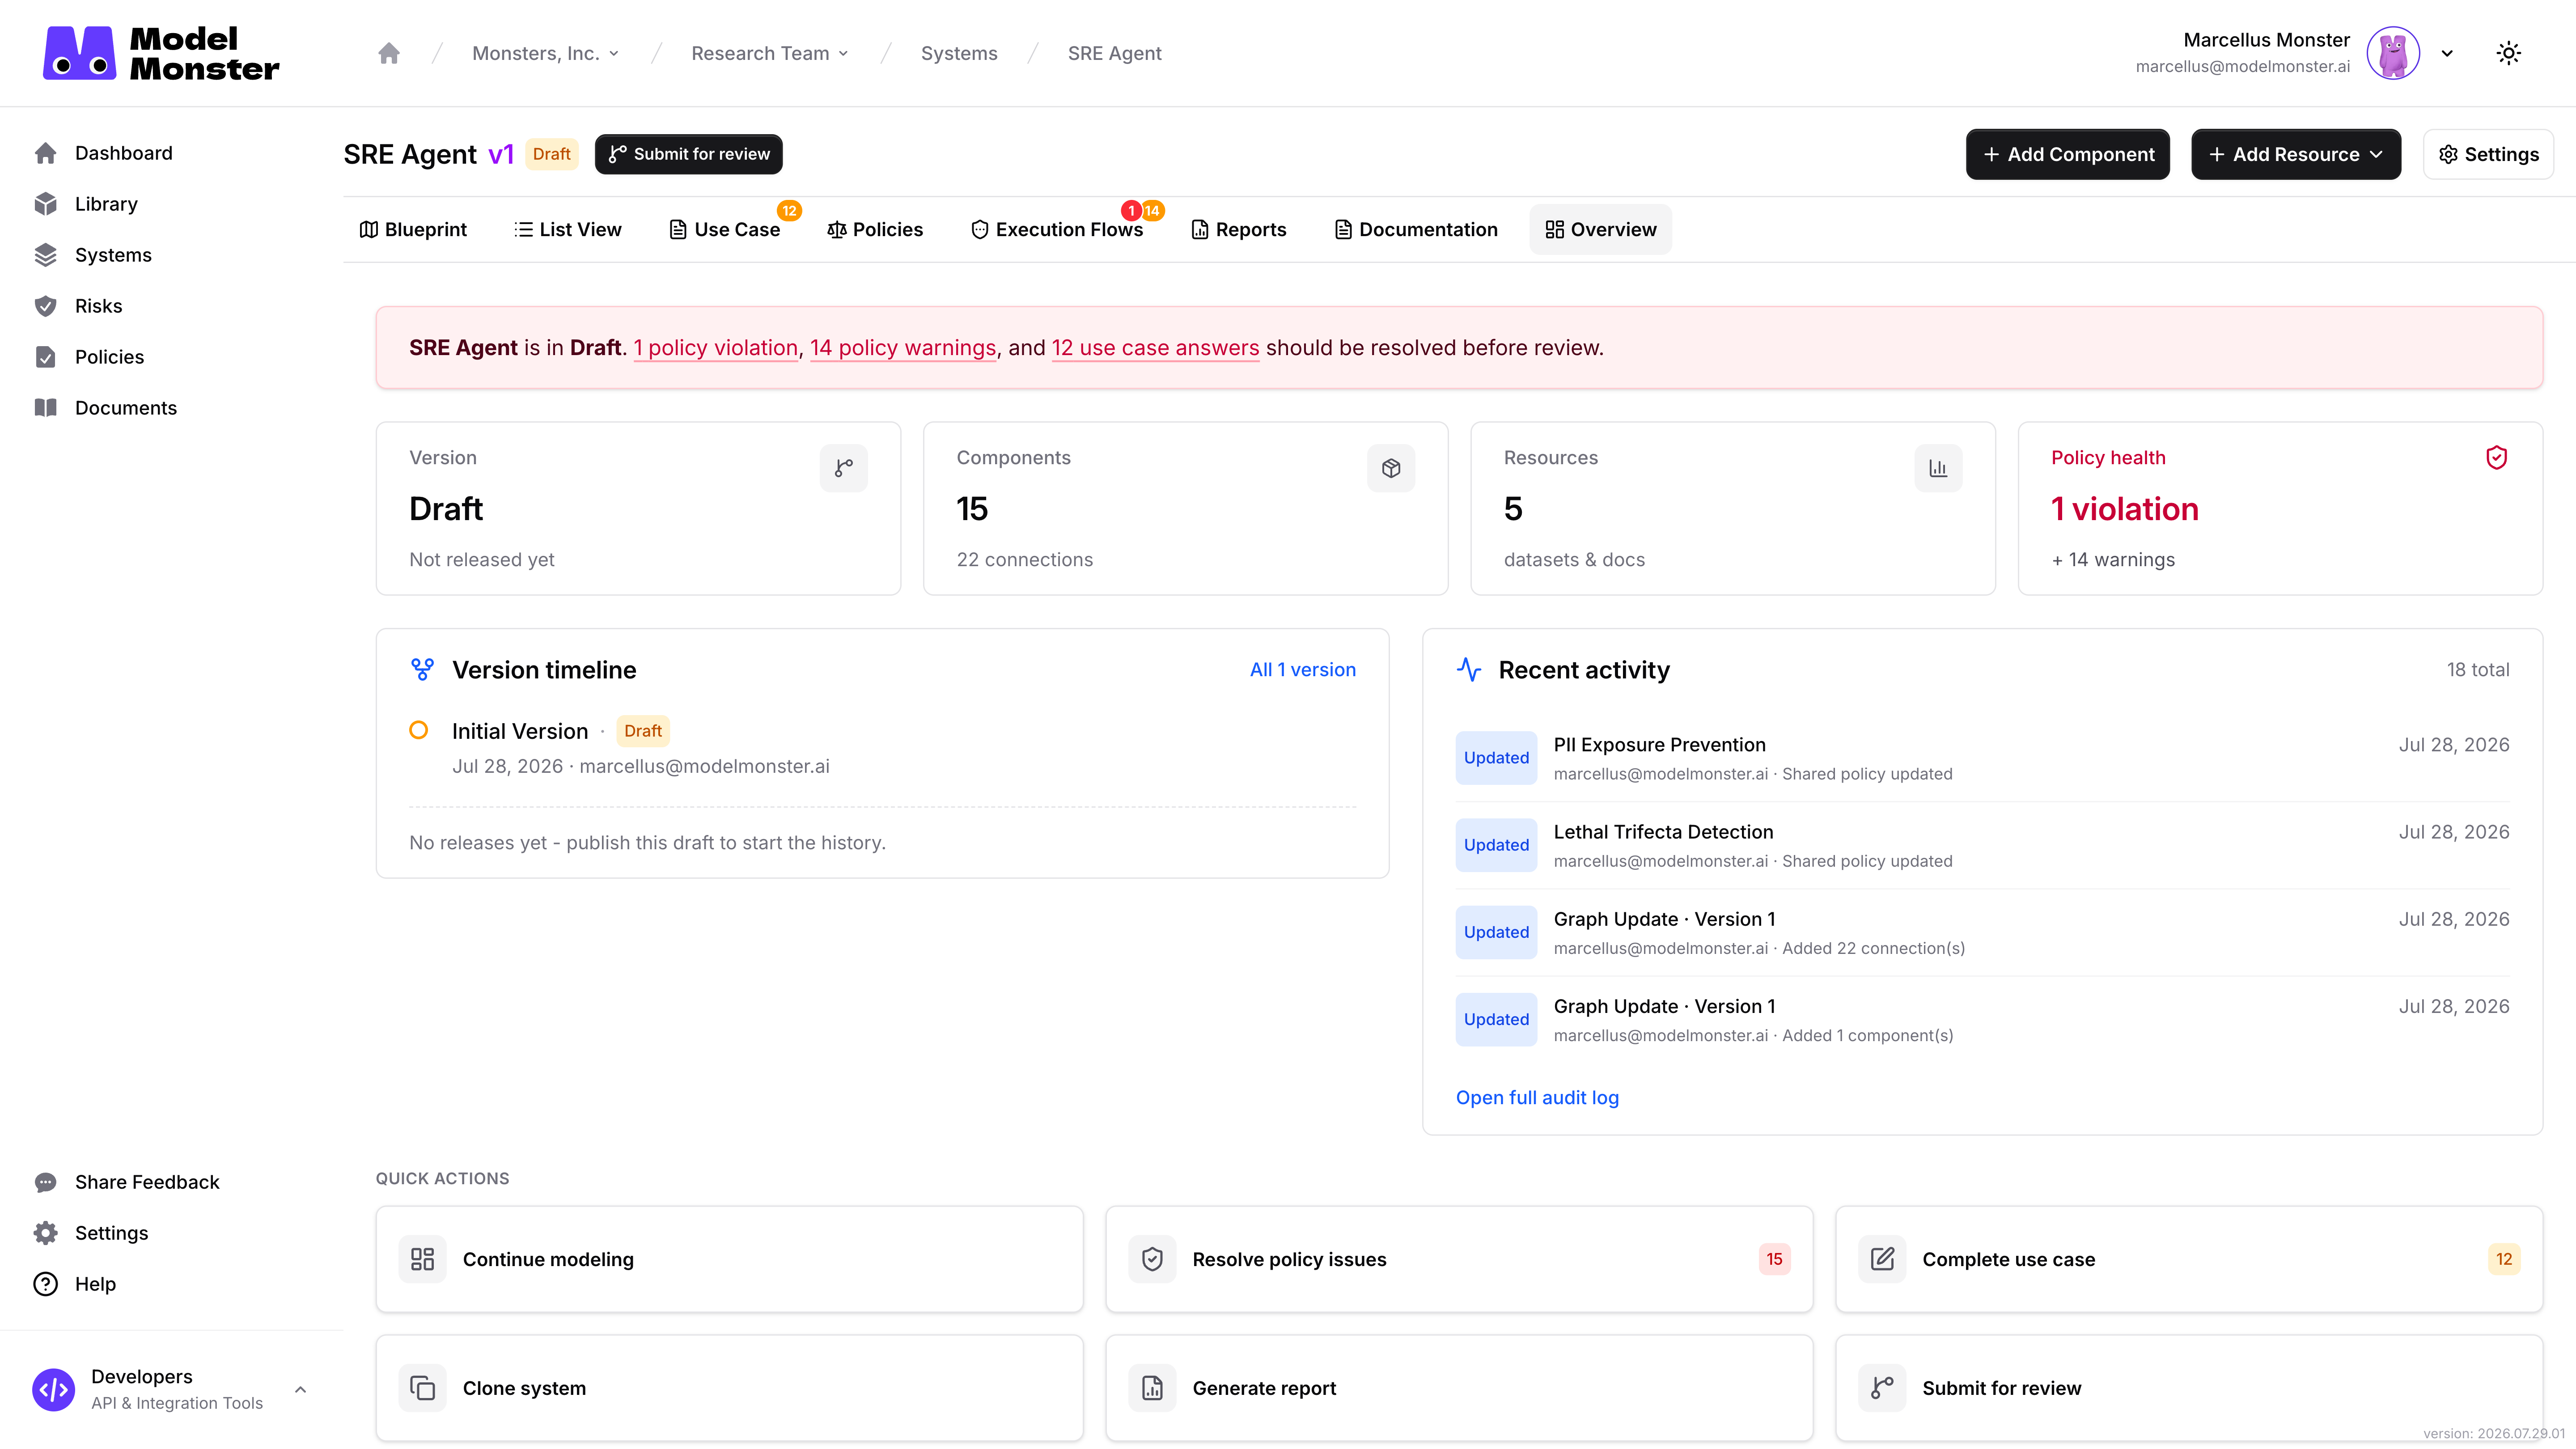Expand the Developers API & Integration Tools chevron
Viewport: 2576px width, 1449px height.
click(300, 1390)
